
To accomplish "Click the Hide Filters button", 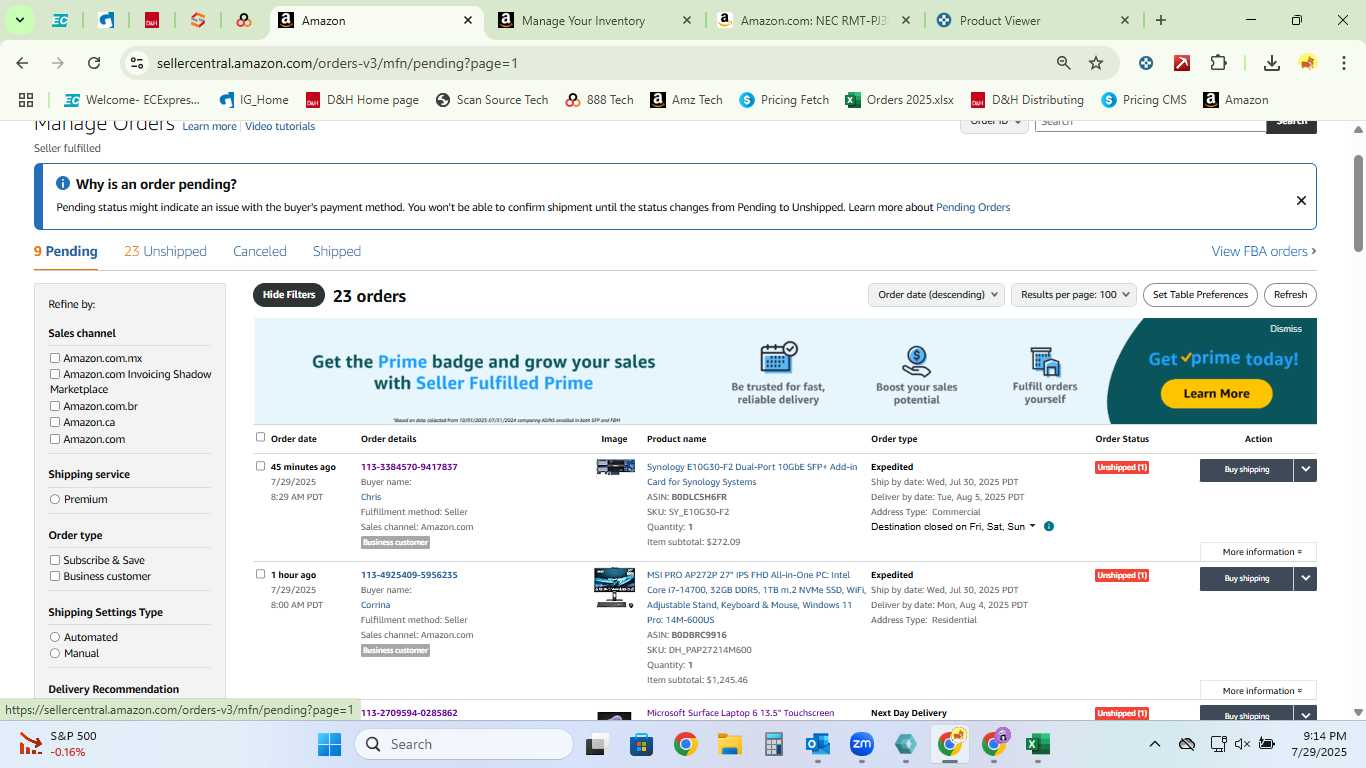I will coord(289,295).
